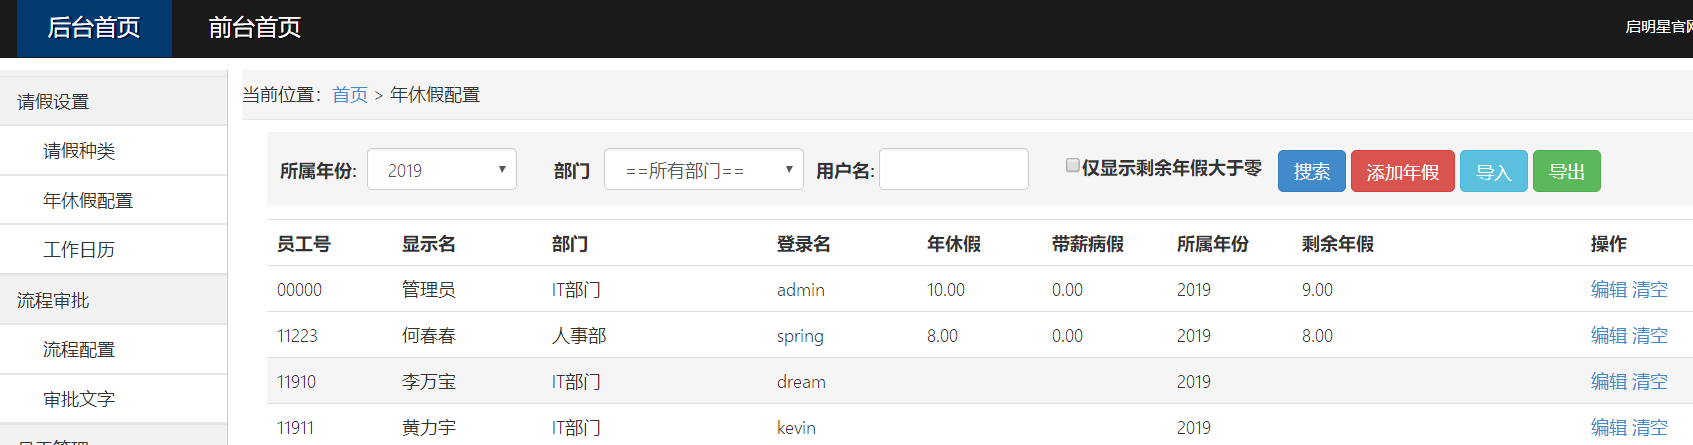Viewport: 1693px width, 445px height.
Task: Focus the 用户名 input field
Action: pyautogui.click(x=954, y=169)
